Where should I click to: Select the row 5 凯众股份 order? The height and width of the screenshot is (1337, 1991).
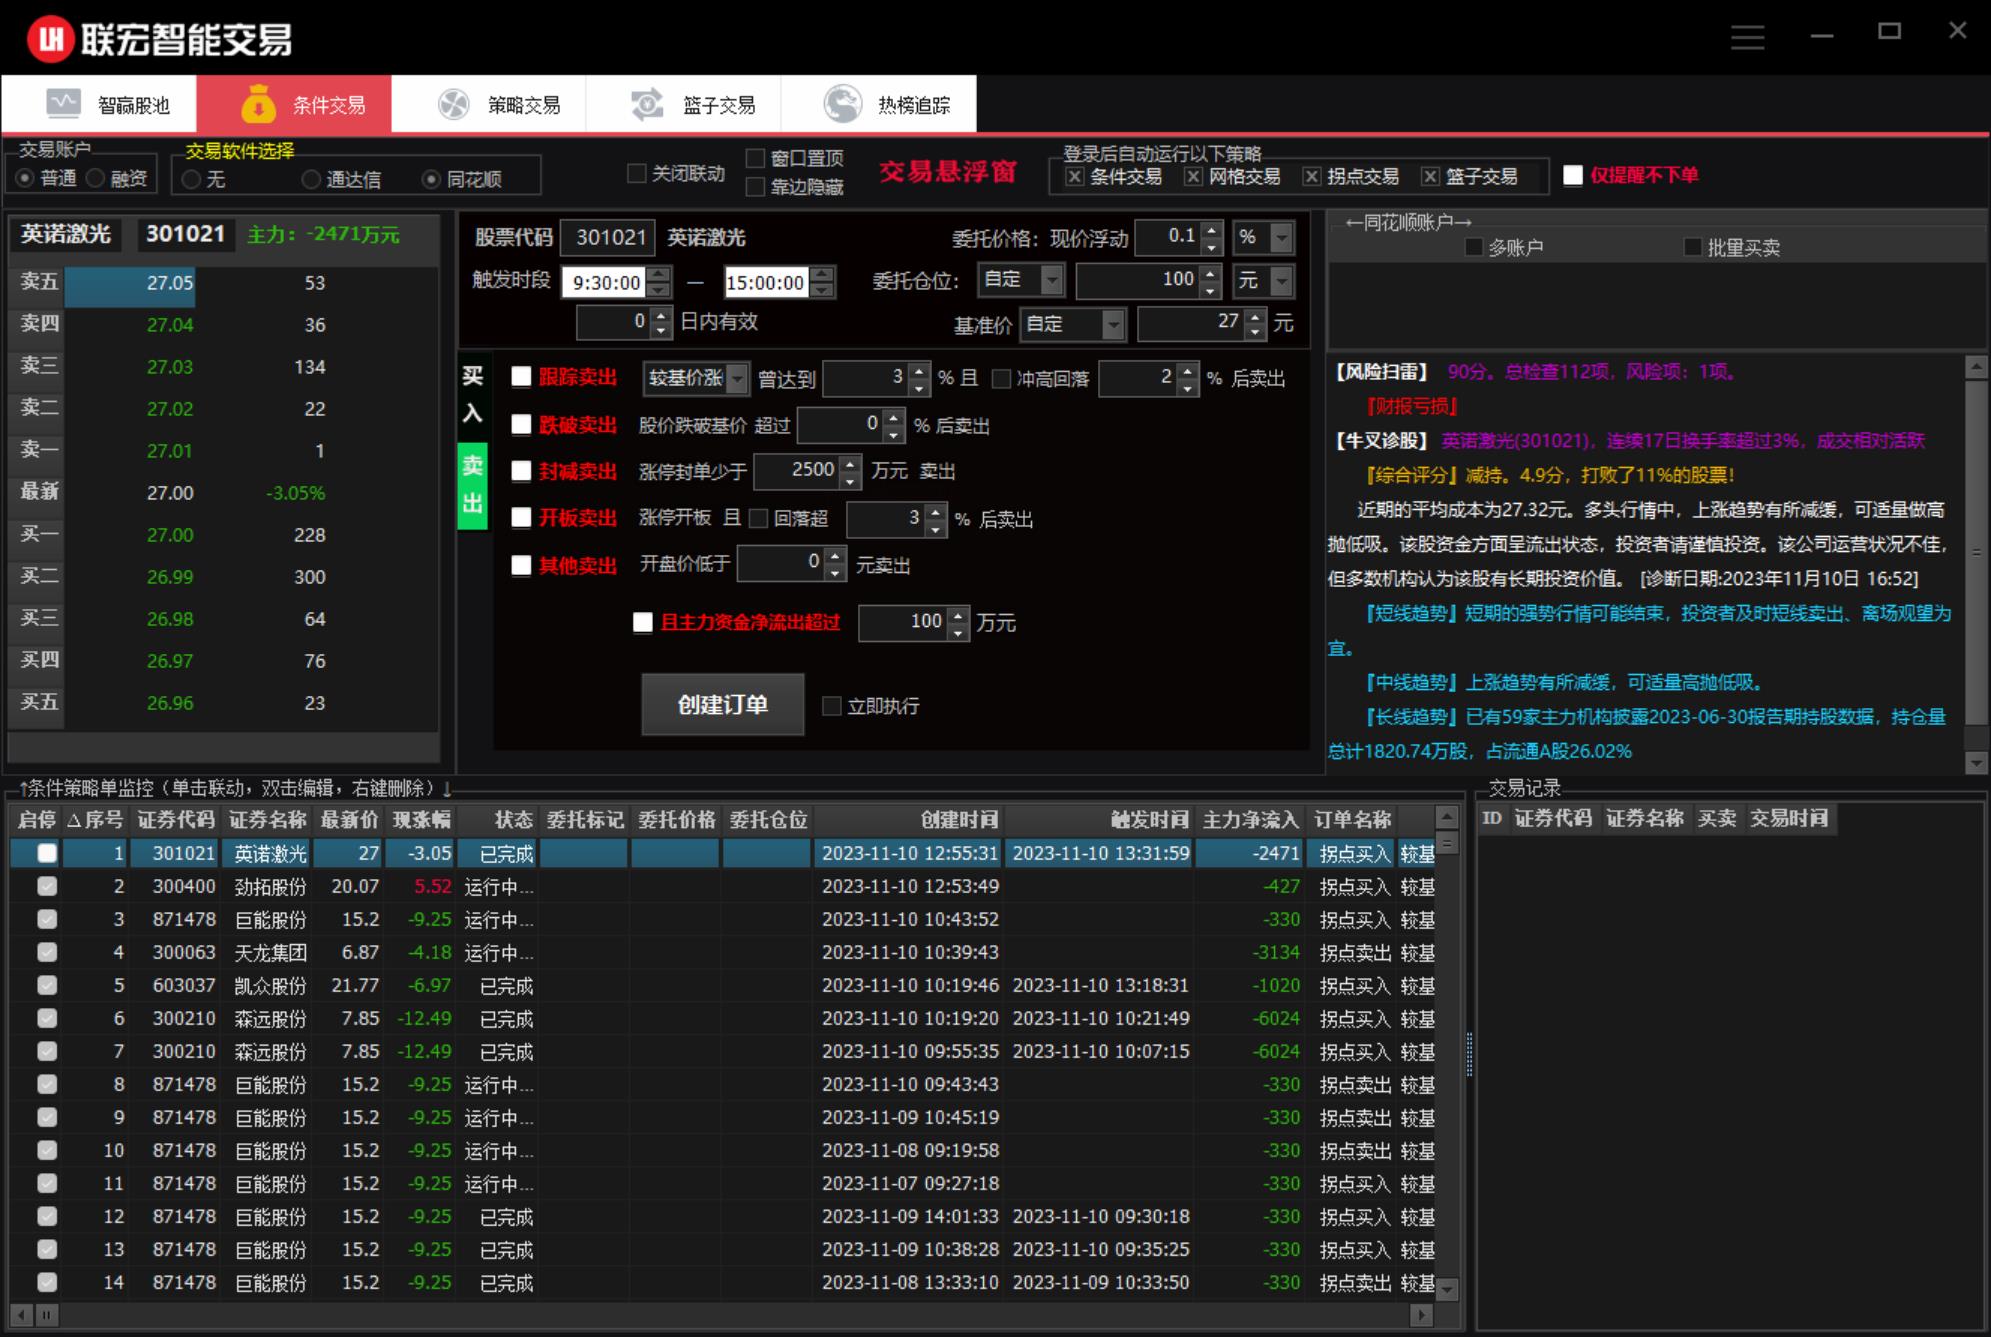[723, 986]
